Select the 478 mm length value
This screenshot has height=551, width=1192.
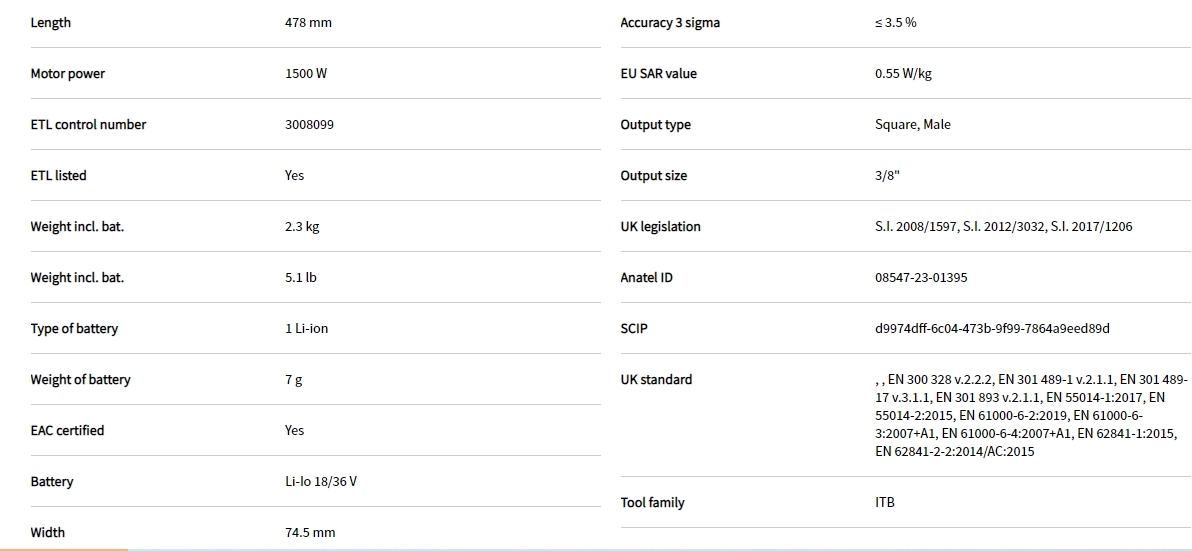coord(308,23)
